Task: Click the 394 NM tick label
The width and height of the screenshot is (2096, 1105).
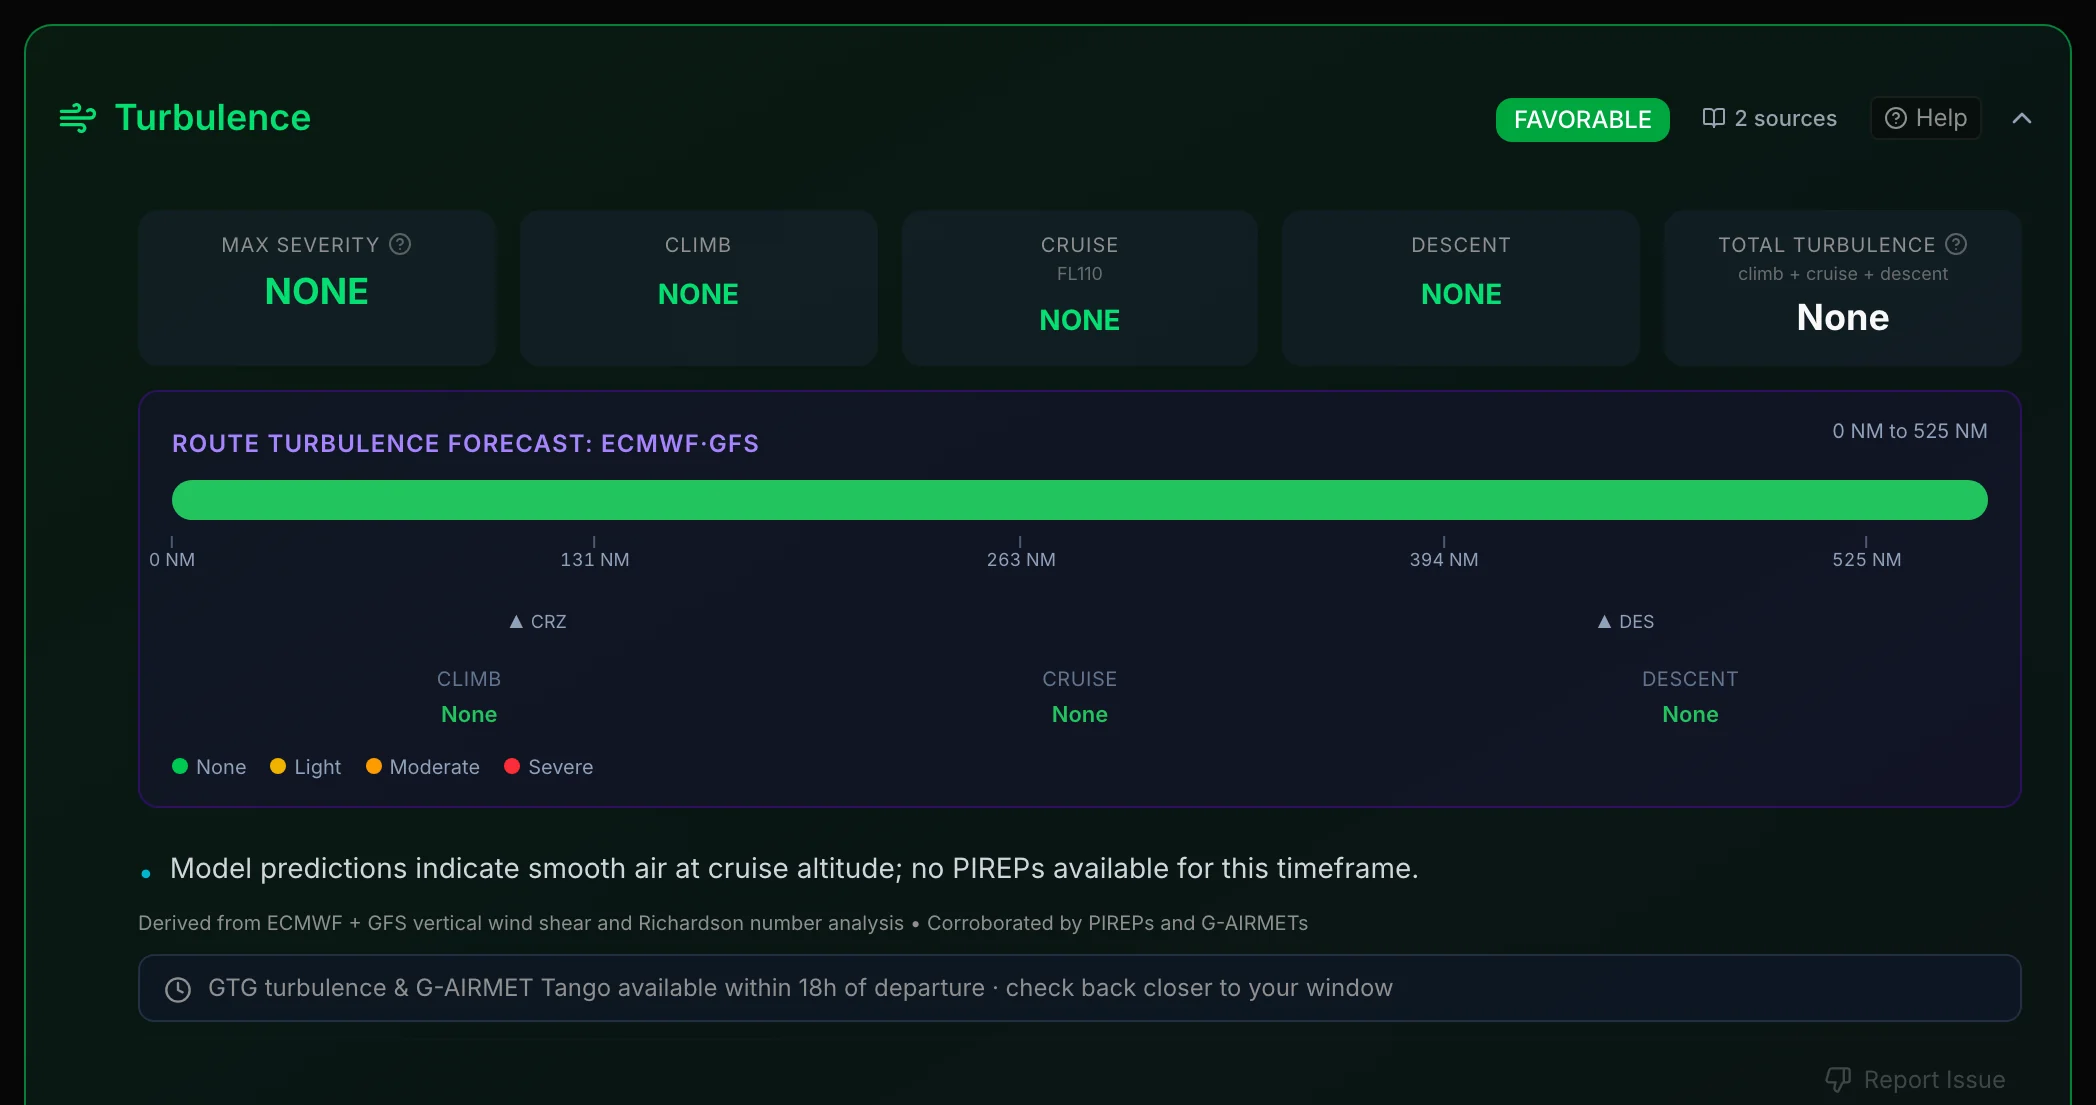Action: 1443,560
